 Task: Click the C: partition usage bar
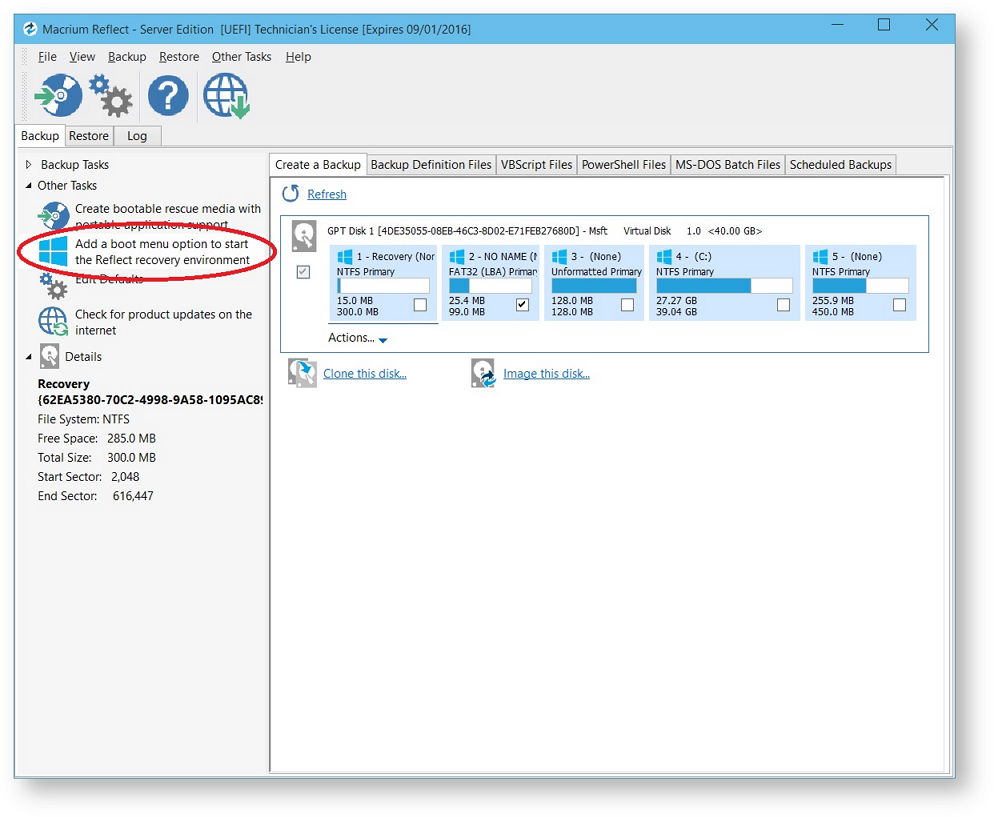(x=725, y=286)
